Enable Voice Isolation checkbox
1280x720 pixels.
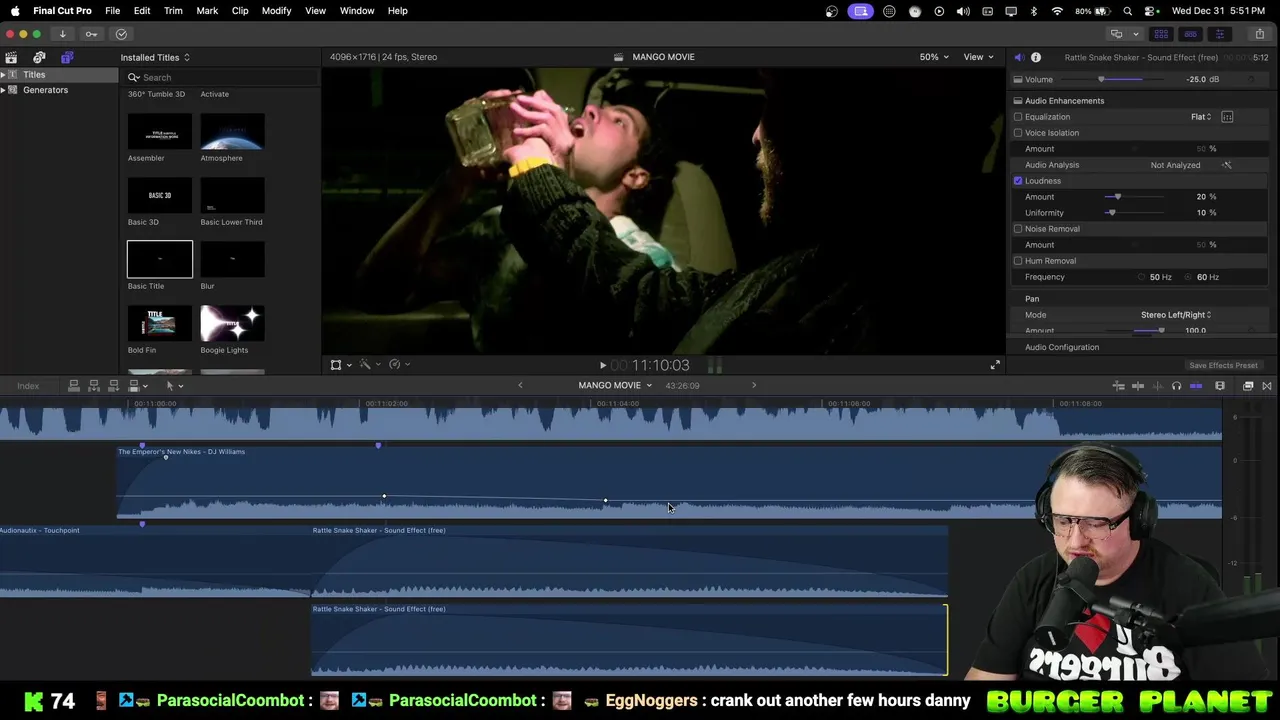(x=1018, y=133)
